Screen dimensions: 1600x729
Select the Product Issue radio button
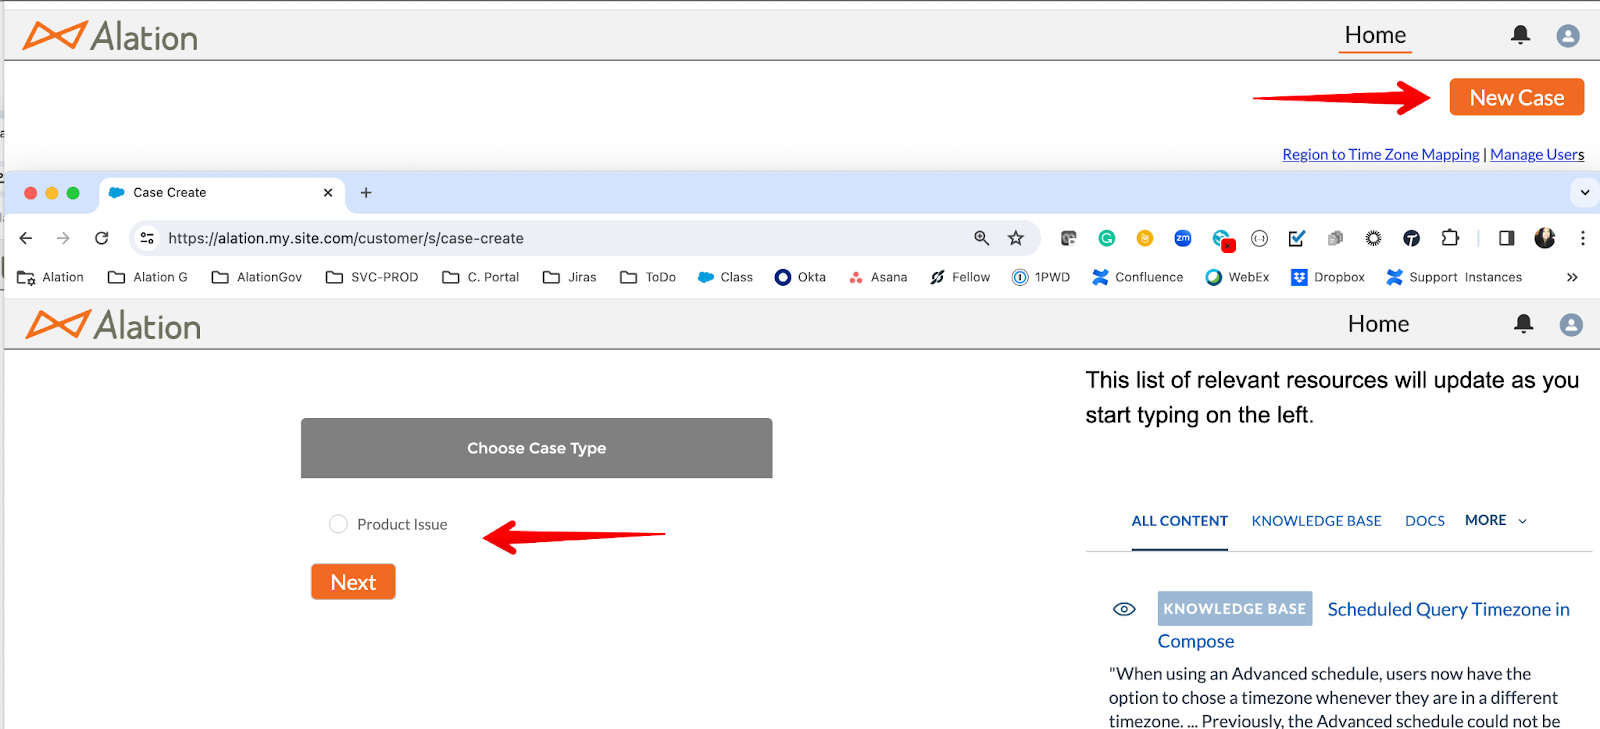coord(338,524)
